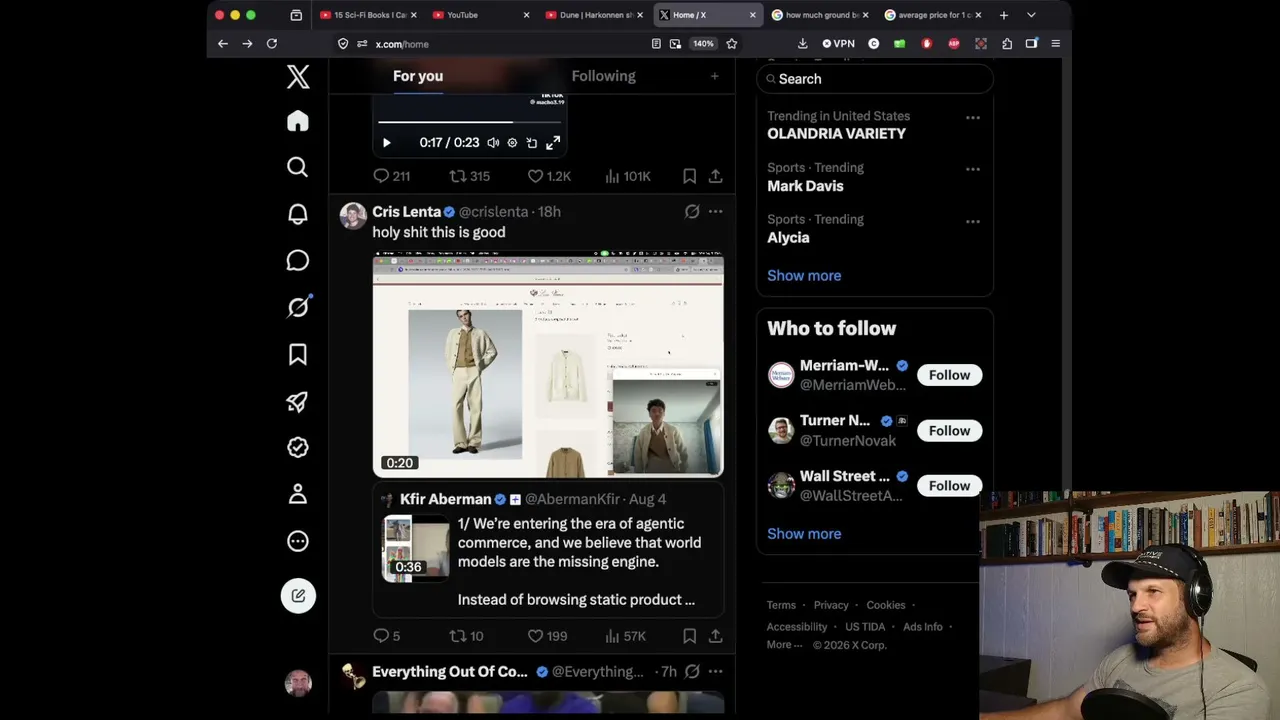View analytics showing 101K views
Image resolution: width=1280 pixels, height=720 pixels.
[x=627, y=176]
